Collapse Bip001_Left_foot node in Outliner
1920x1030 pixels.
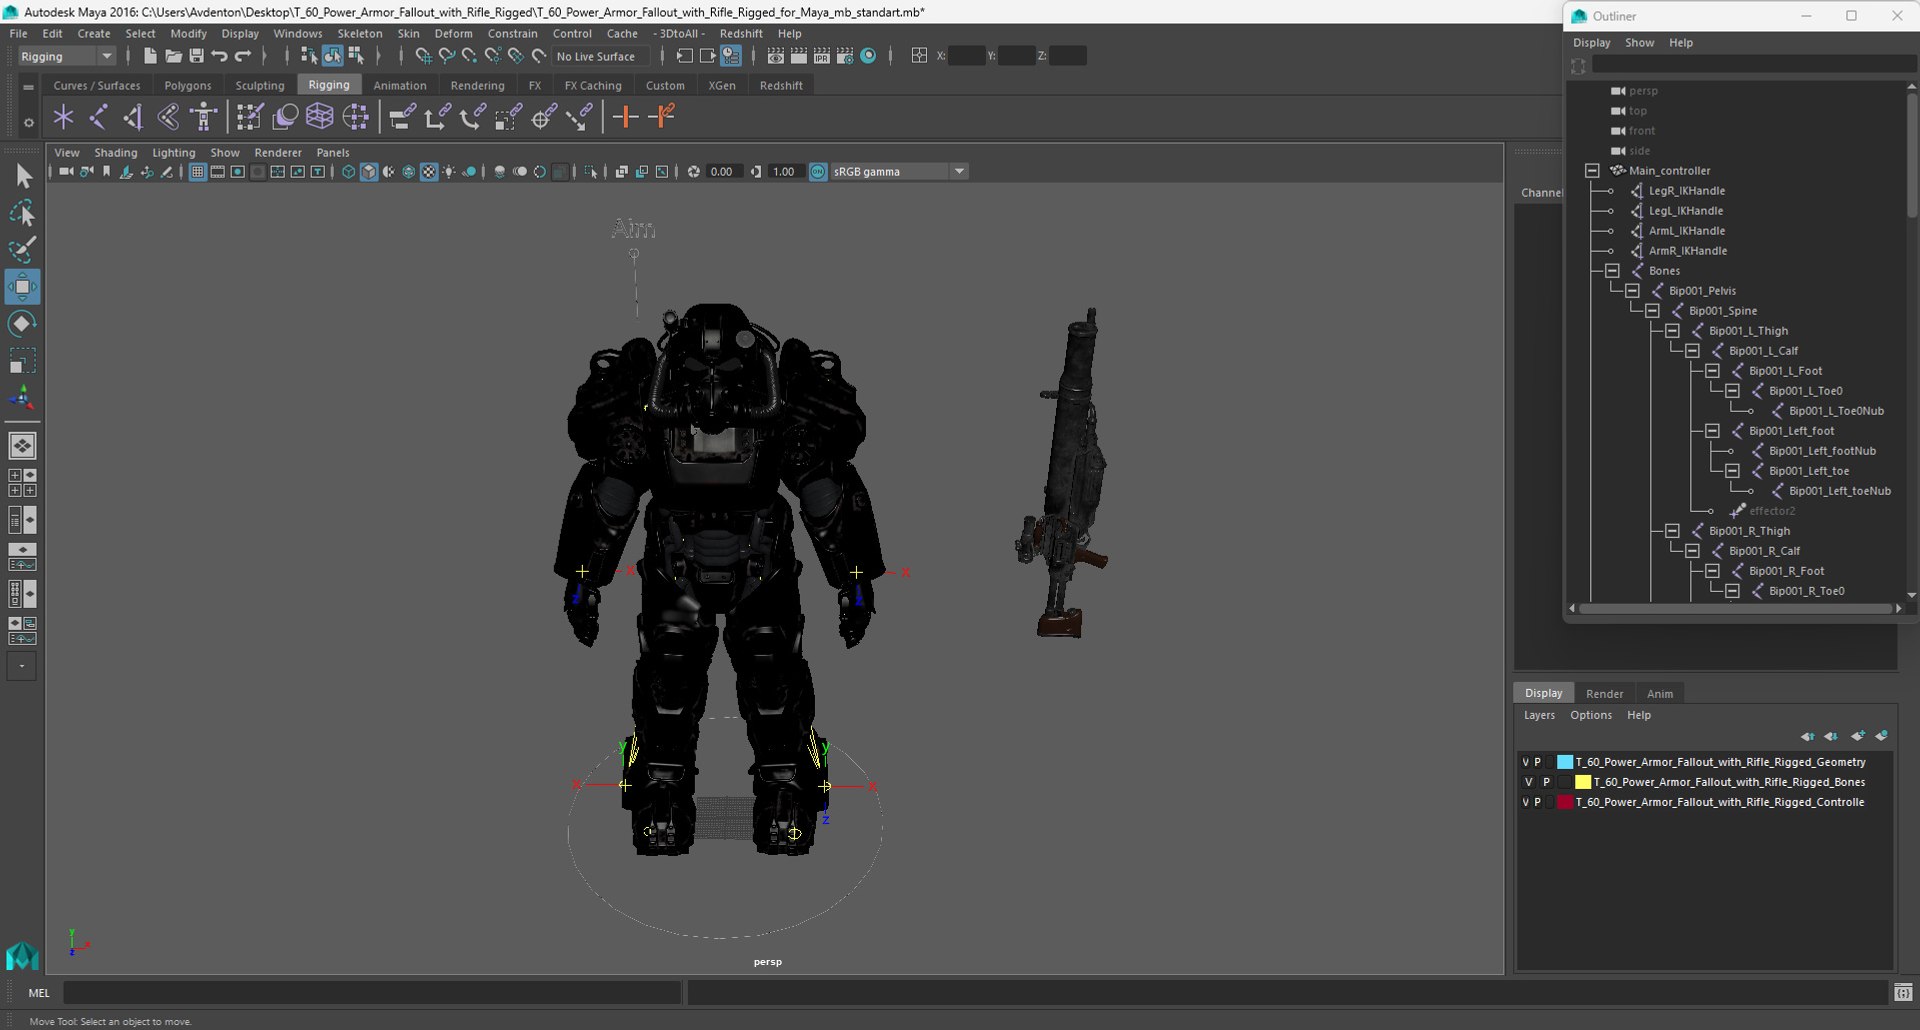coord(1712,431)
